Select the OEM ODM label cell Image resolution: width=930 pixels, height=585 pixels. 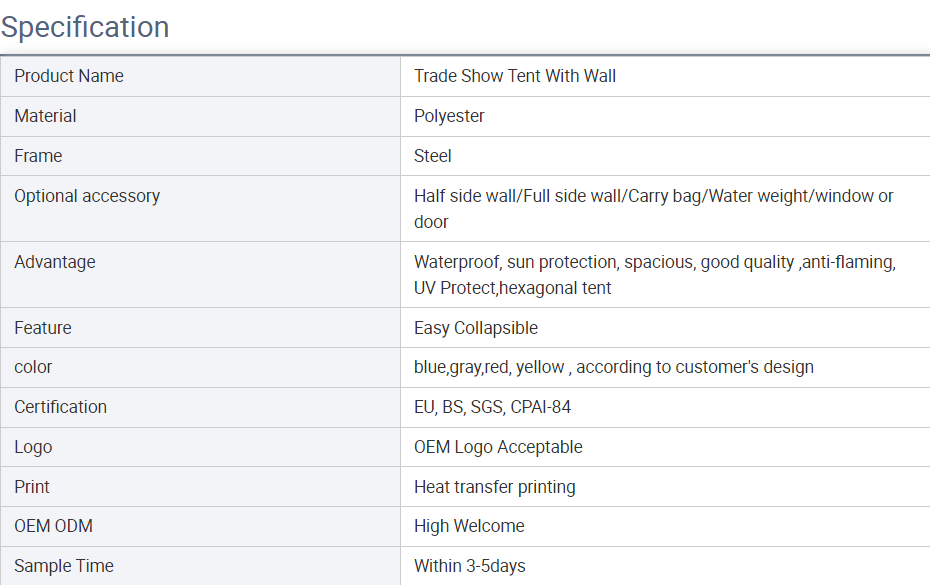200,526
